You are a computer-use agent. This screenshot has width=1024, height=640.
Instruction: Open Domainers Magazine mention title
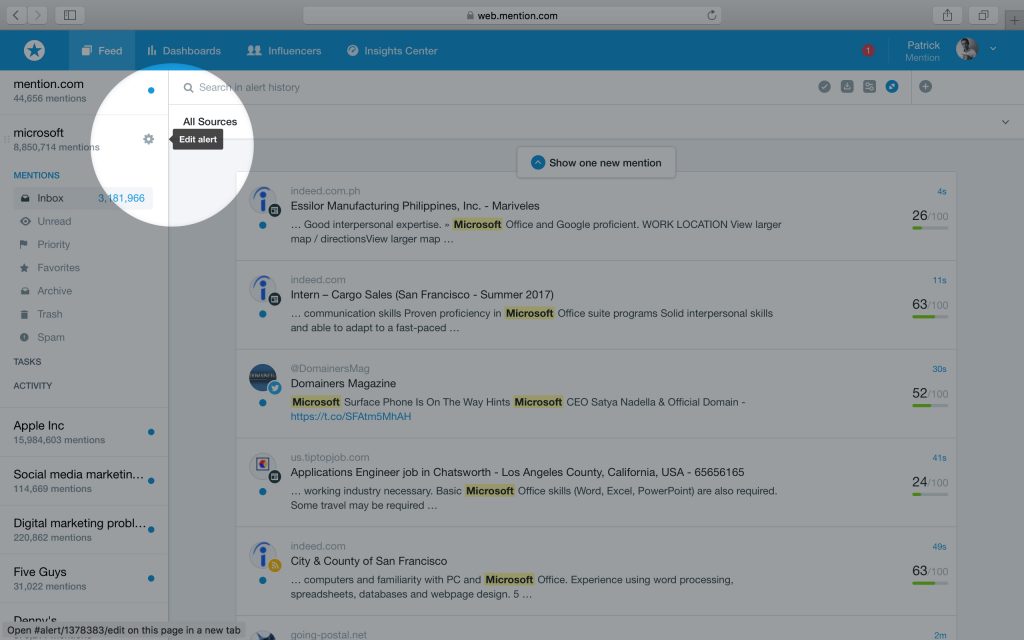pos(343,383)
